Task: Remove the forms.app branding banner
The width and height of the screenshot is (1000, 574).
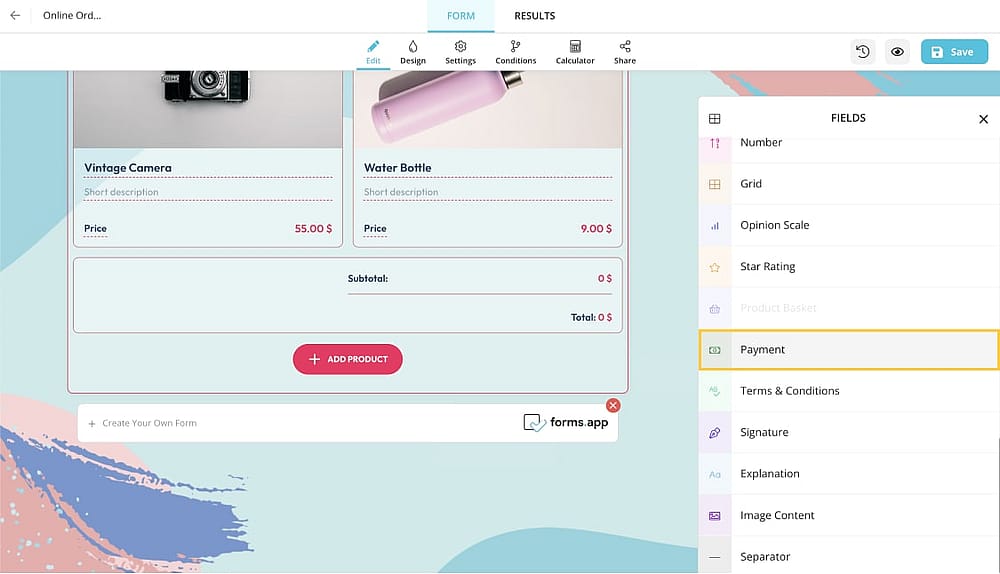Action: 613,405
